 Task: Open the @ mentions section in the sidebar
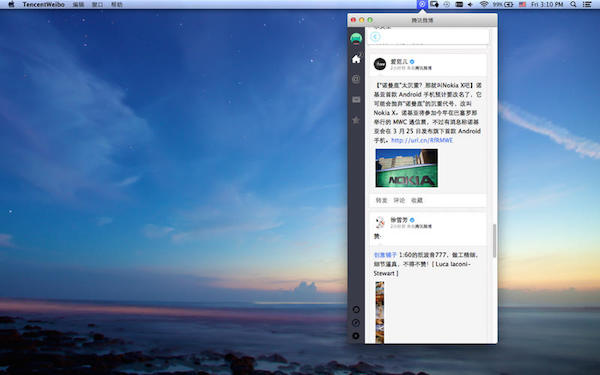[x=356, y=79]
